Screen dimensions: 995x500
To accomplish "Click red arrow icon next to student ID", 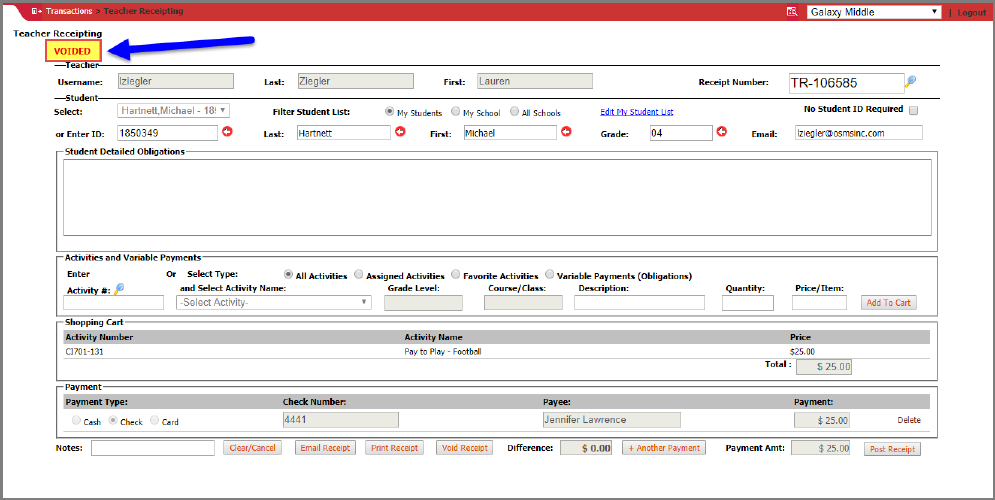I will pos(227,131).
